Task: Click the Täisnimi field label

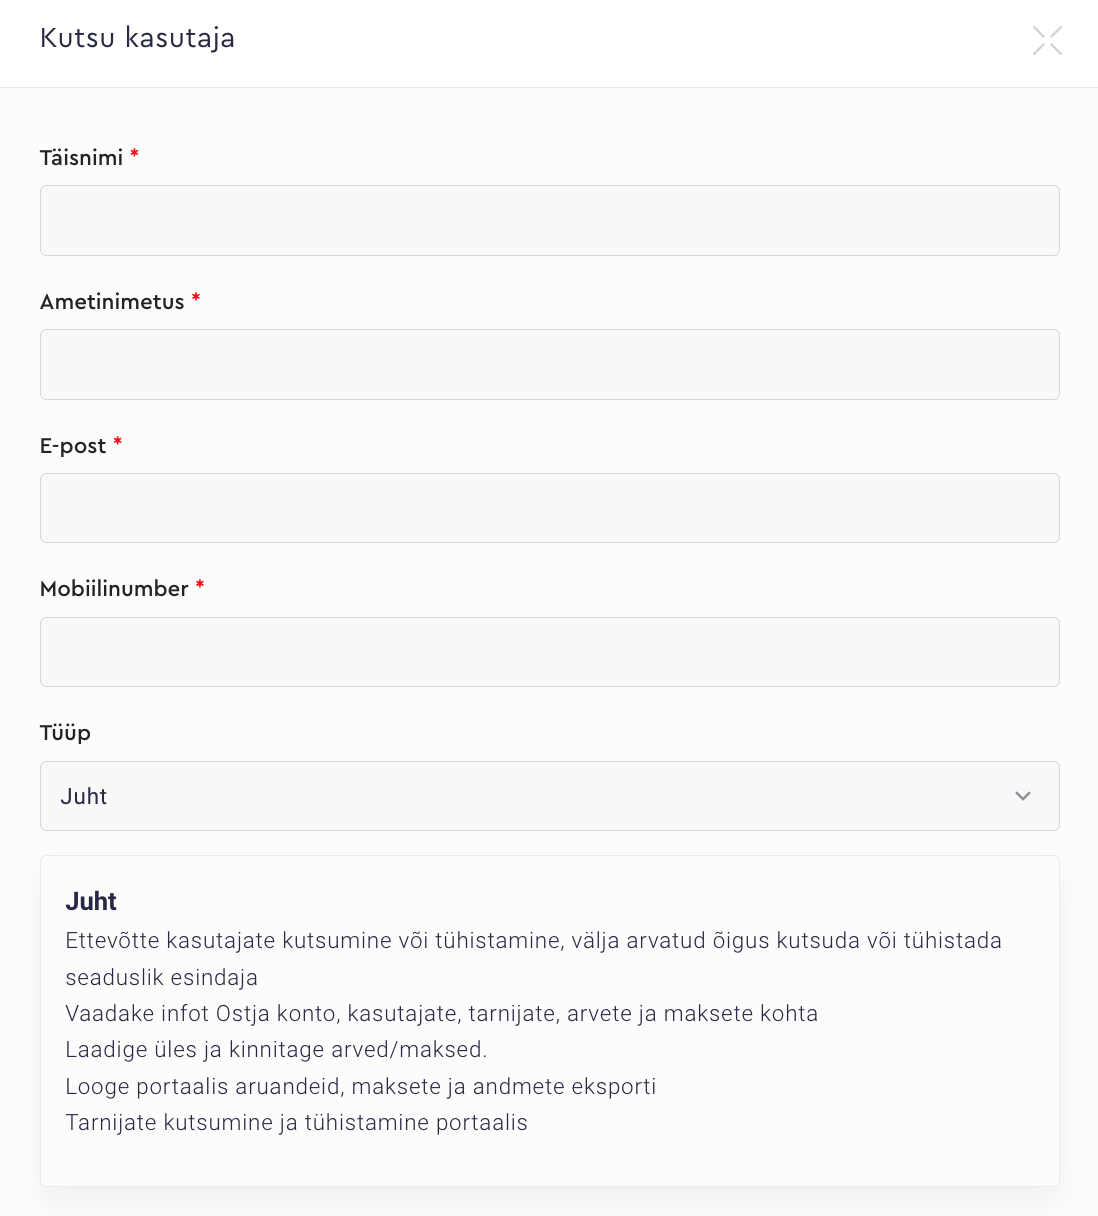Action: [x=81, y=158]
